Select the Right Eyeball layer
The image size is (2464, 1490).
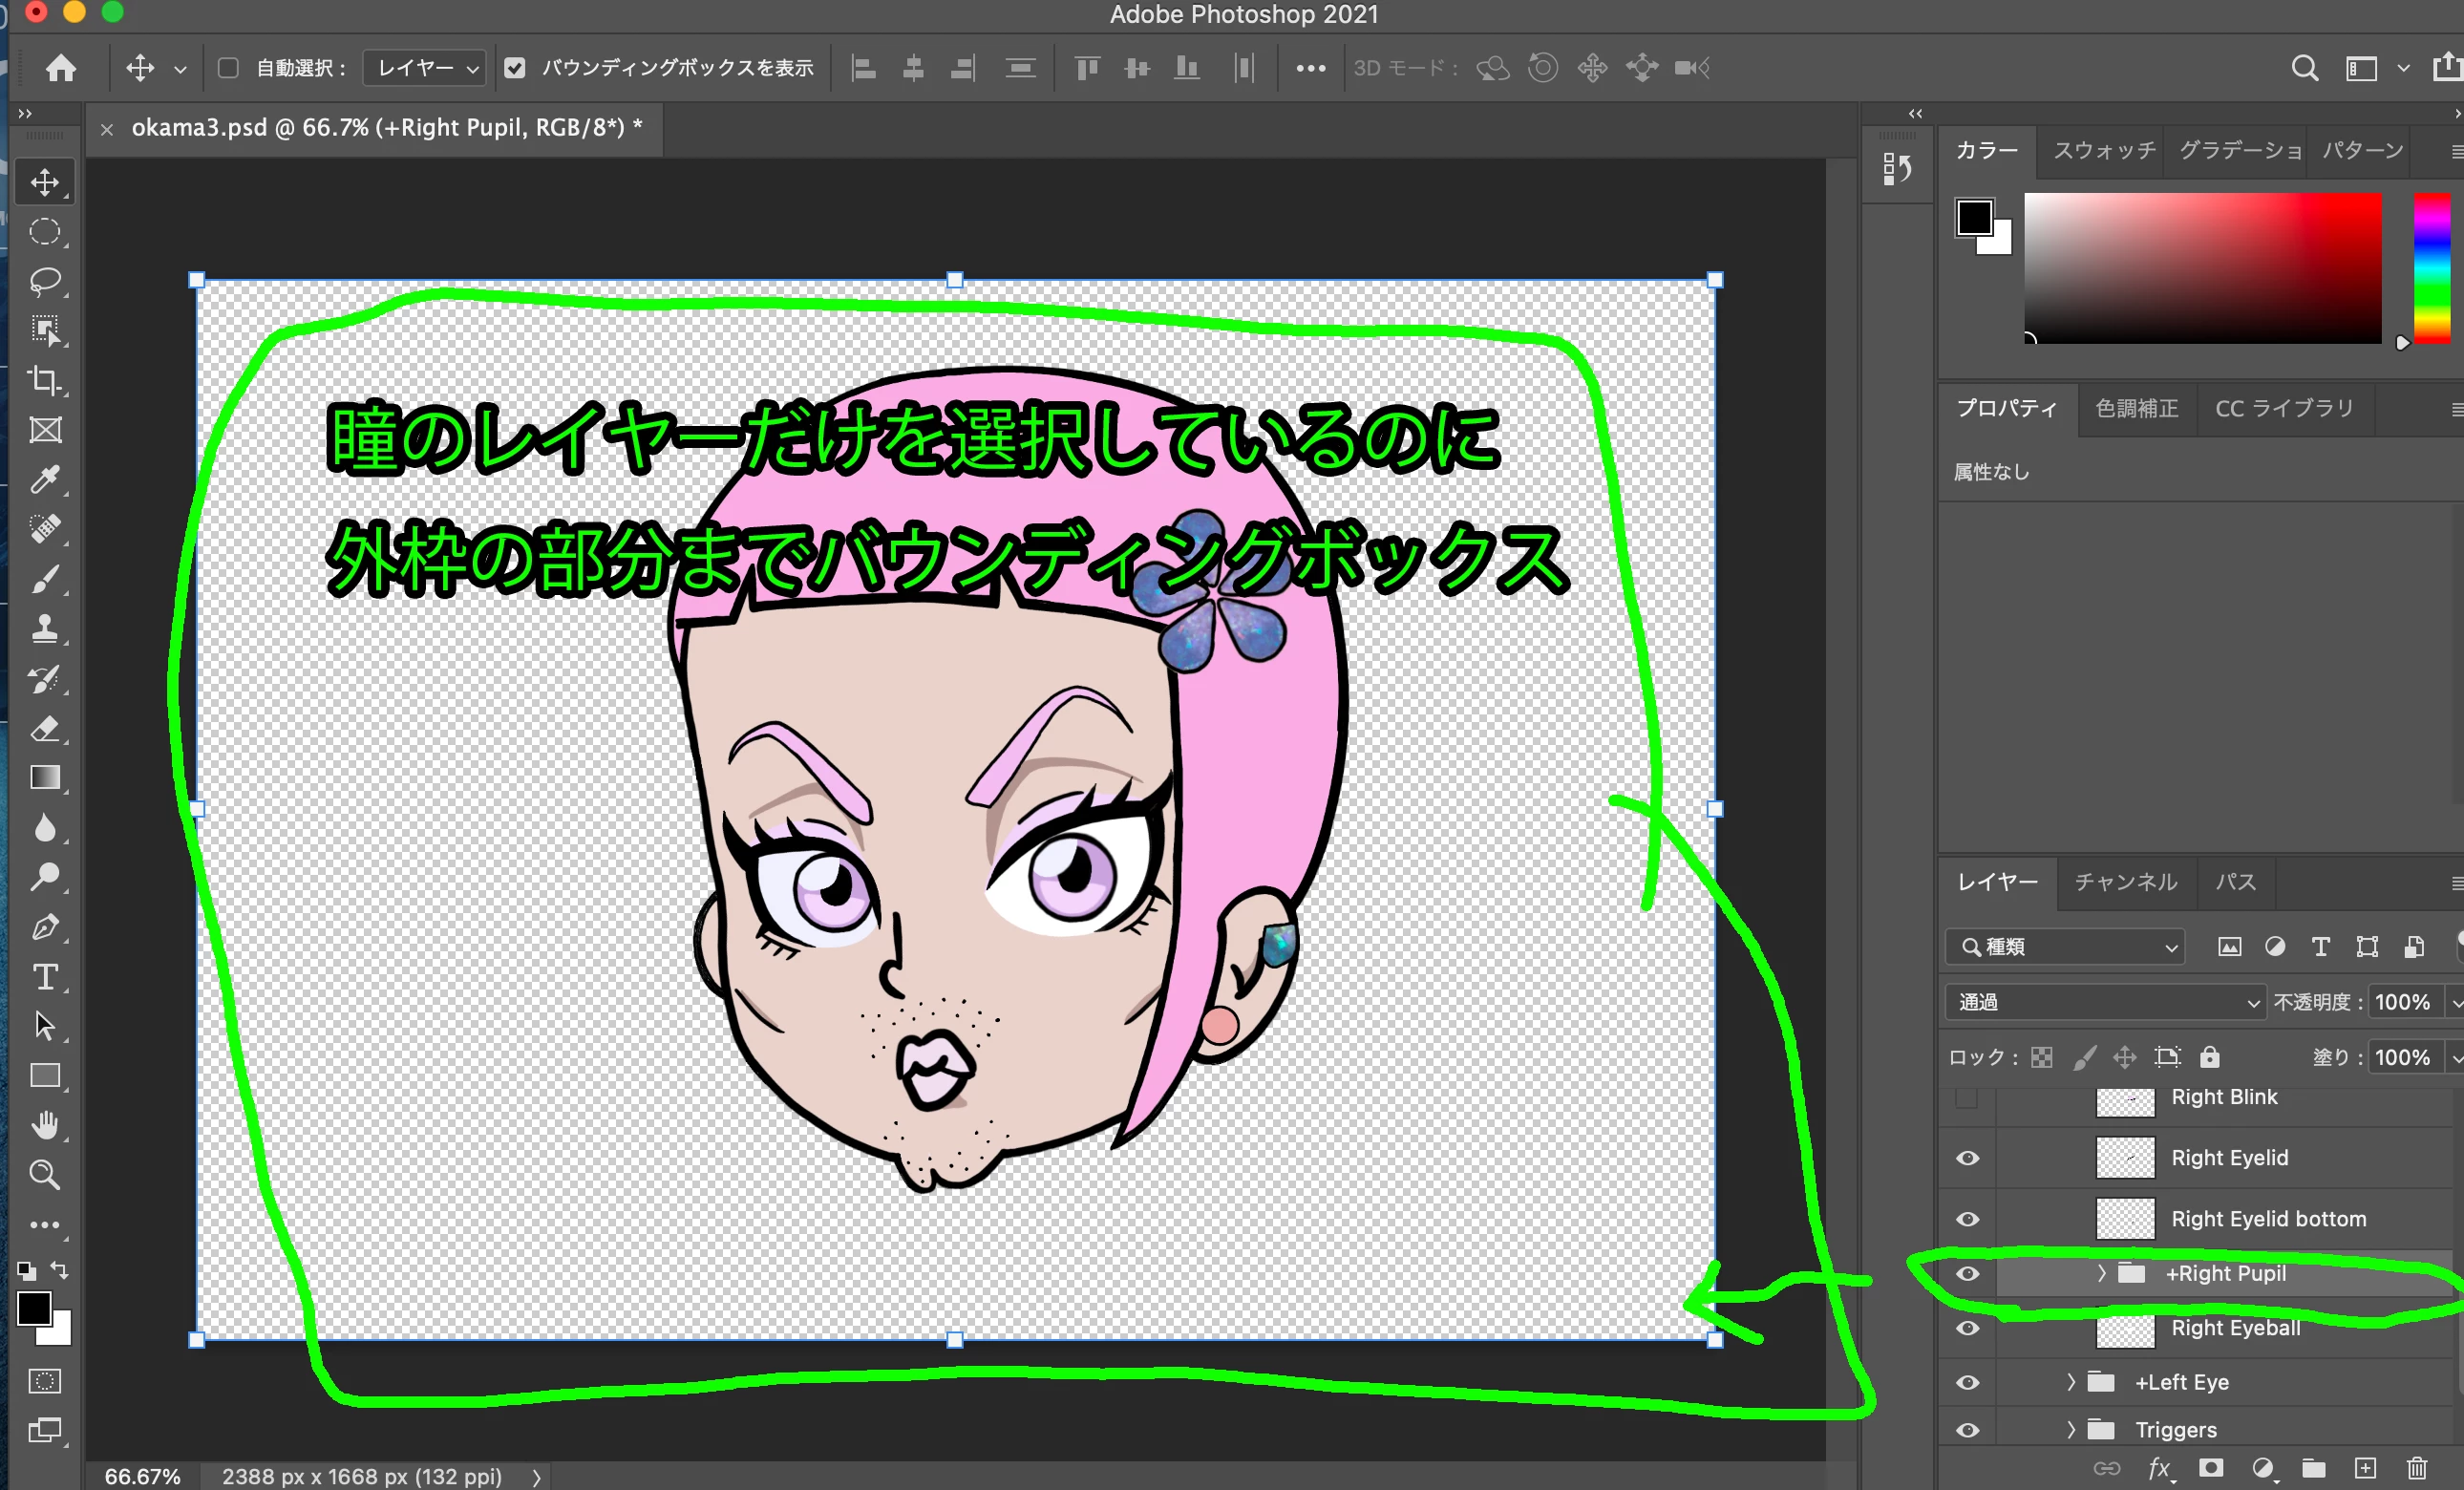pos(2235,1328)
